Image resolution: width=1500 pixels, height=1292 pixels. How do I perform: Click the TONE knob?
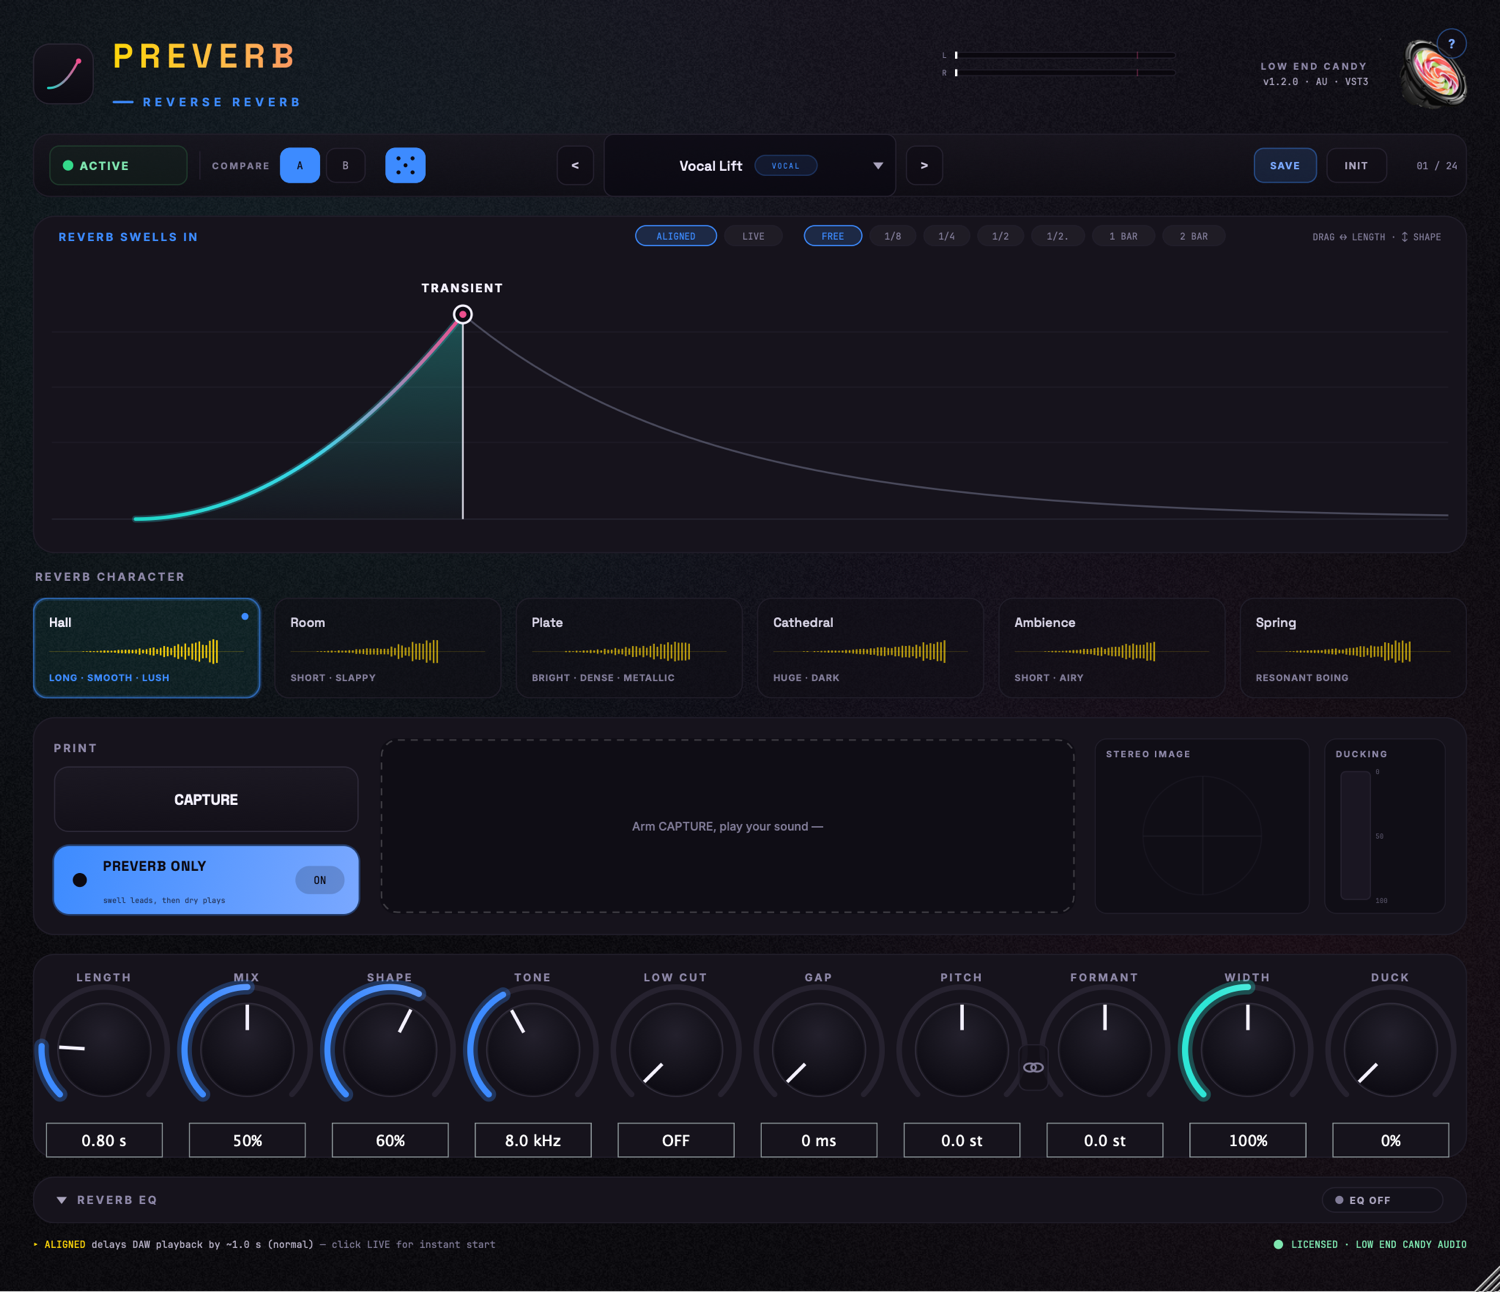[533, 1049]
